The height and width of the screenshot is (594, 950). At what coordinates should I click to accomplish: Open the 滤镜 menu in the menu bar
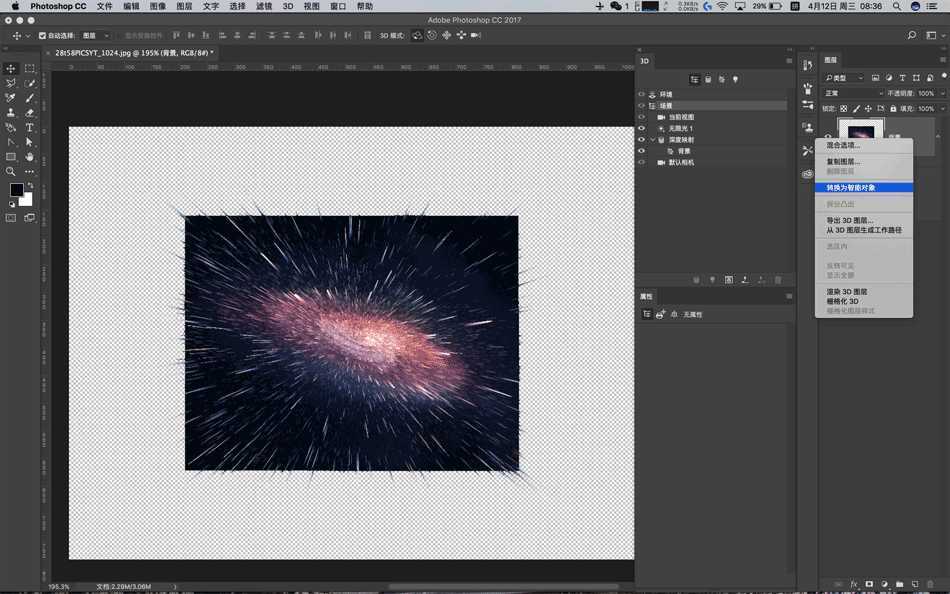coord(264,6)
